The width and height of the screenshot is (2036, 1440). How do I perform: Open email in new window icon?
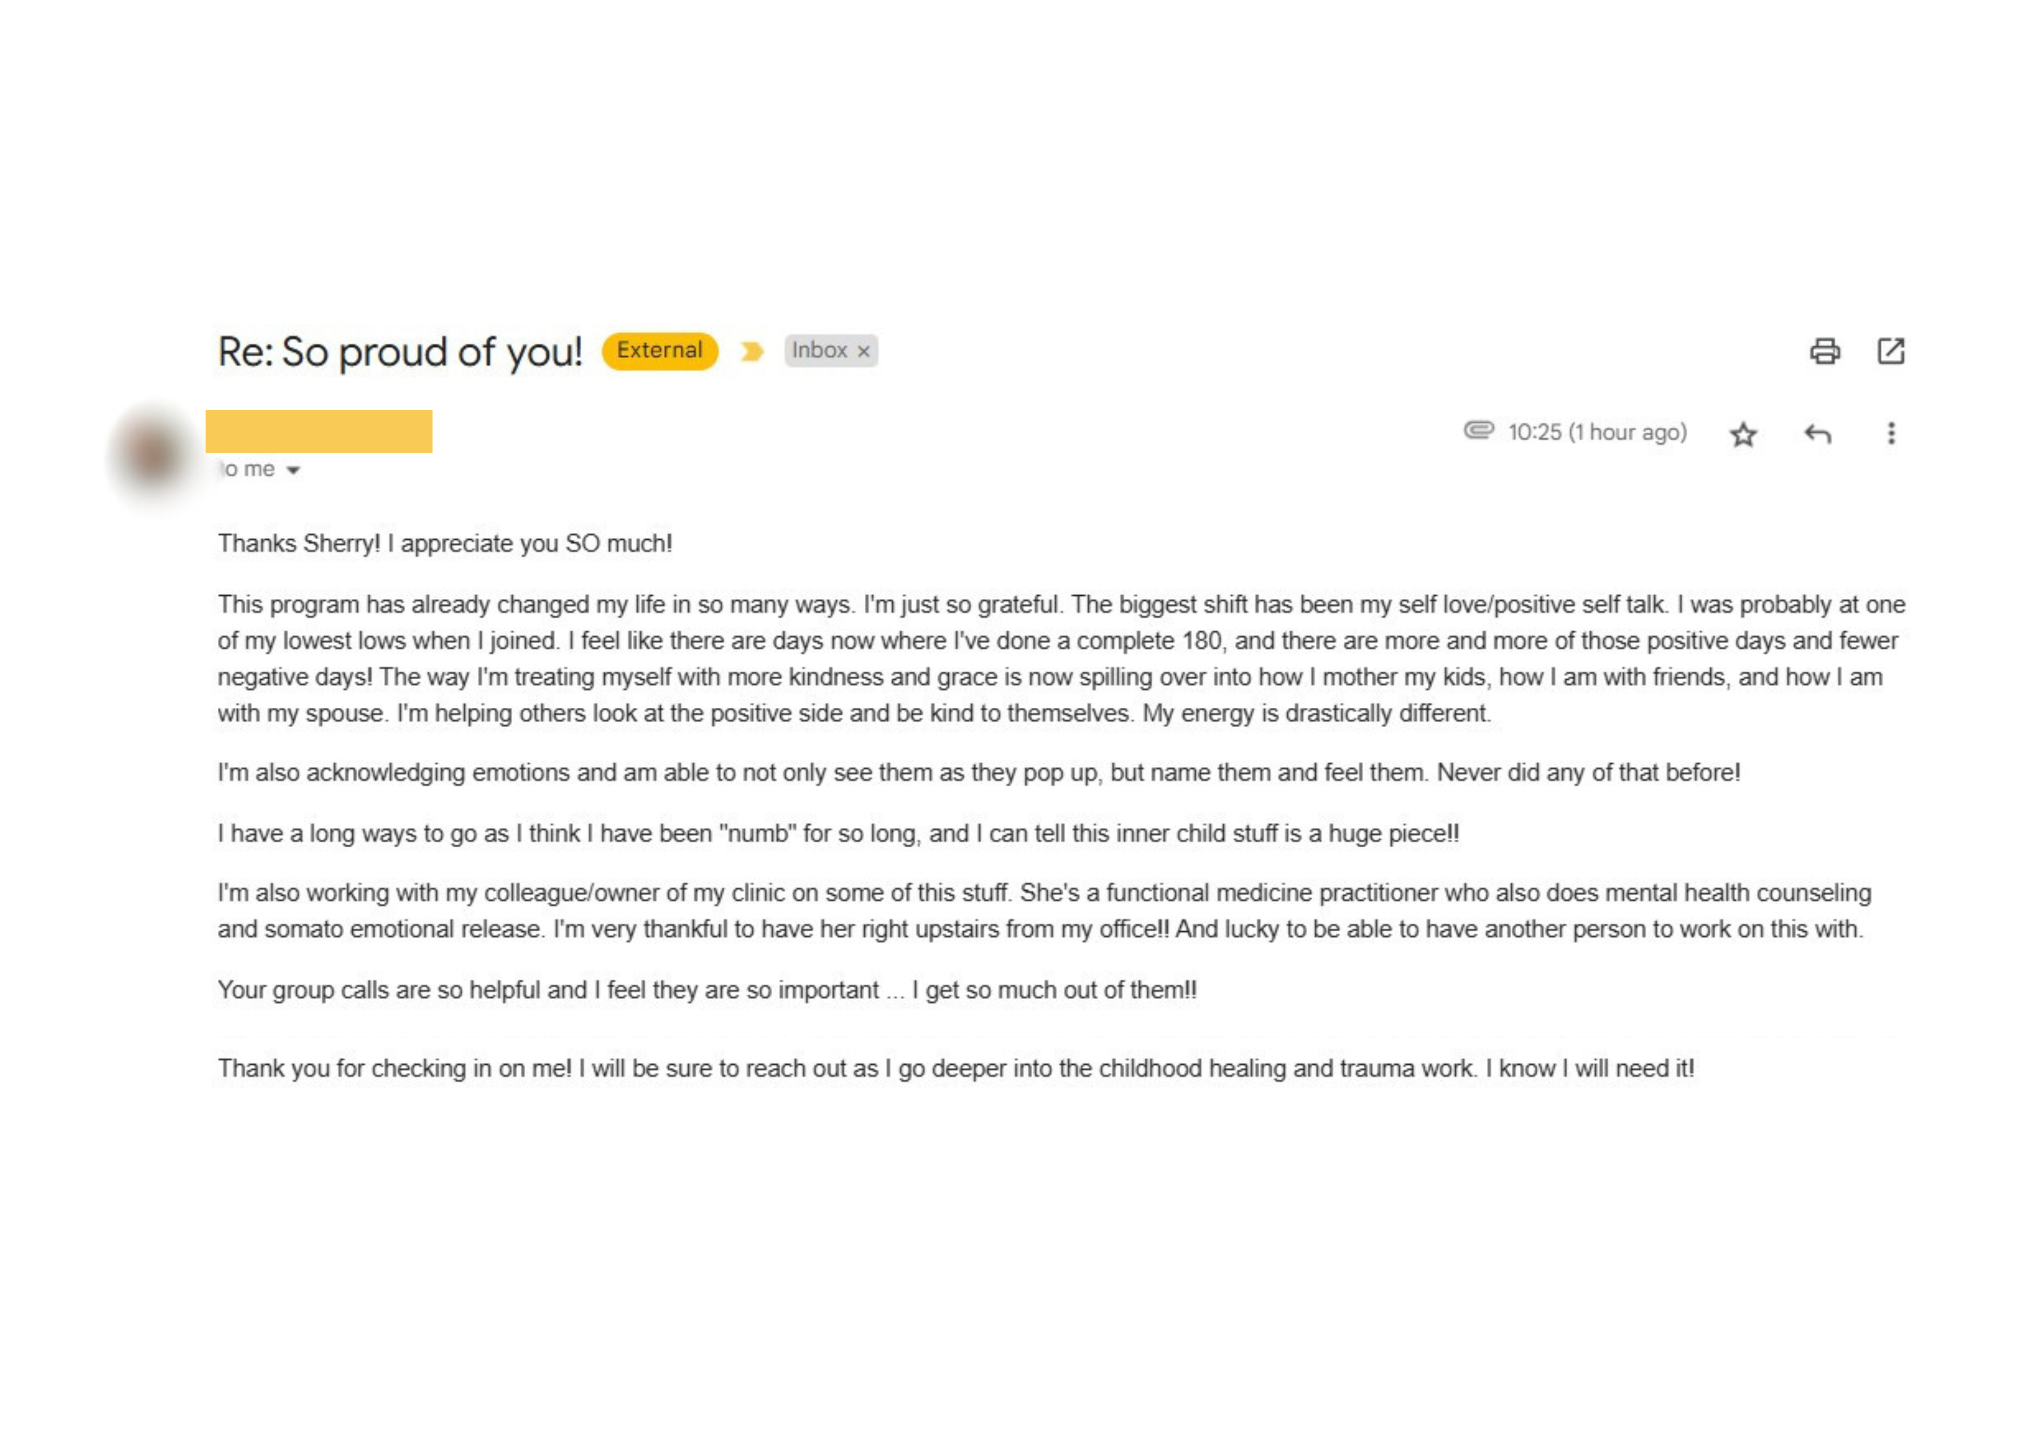point(1890,351)
